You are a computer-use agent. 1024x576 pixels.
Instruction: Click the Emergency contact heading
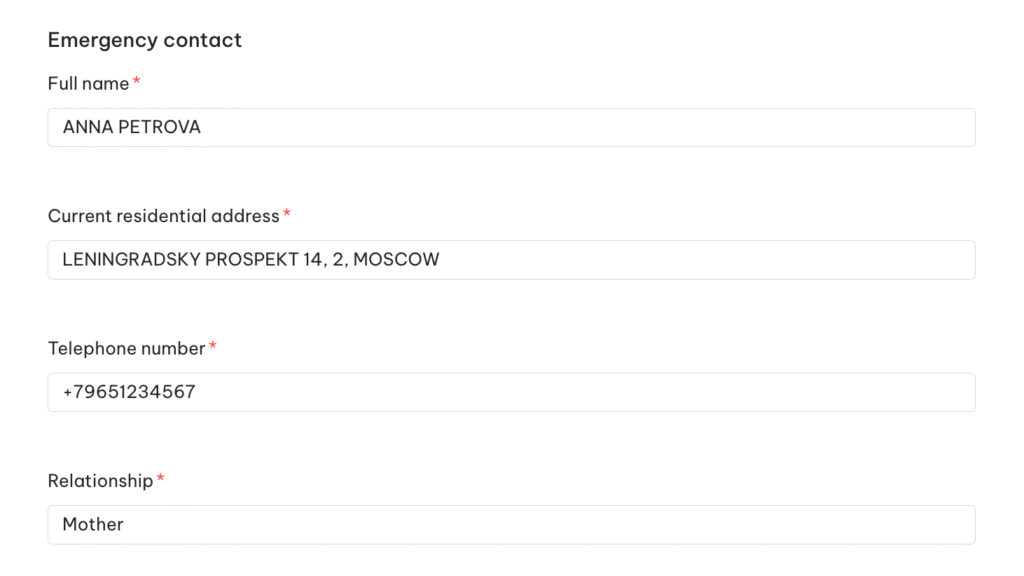pyautogui.click(x=145, y=40)
